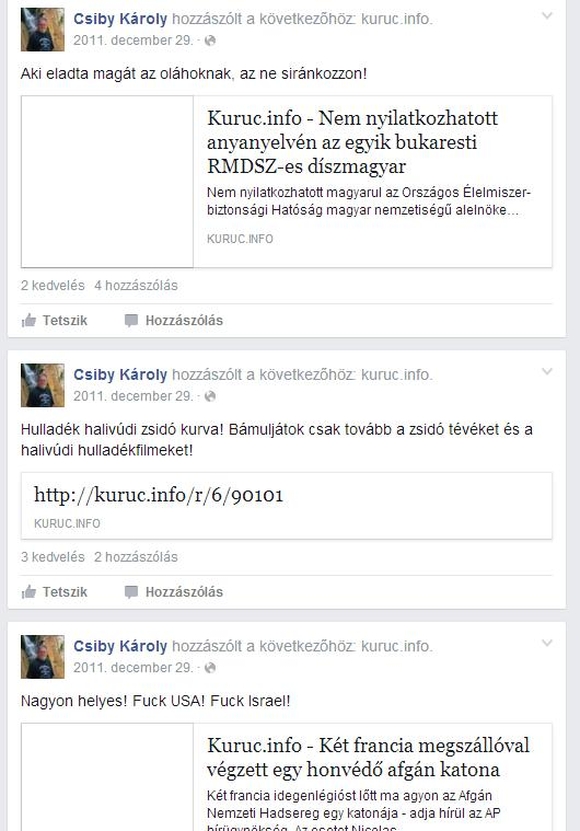Screen dimensions: 580x831
Task: Expand options chevron on second post
Action: 547,372
